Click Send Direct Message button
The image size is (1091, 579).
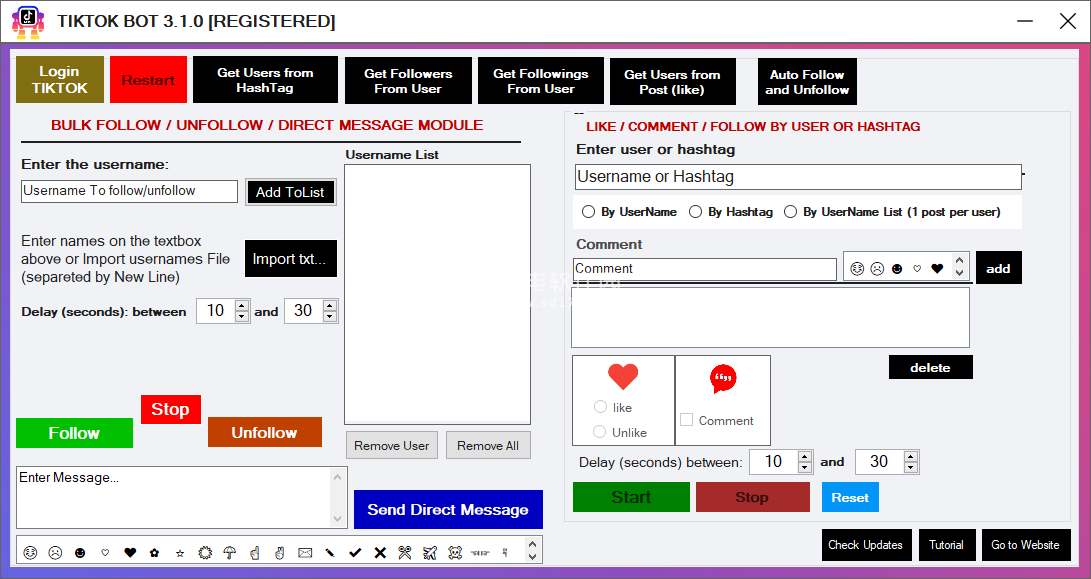[x=448, y=509]
